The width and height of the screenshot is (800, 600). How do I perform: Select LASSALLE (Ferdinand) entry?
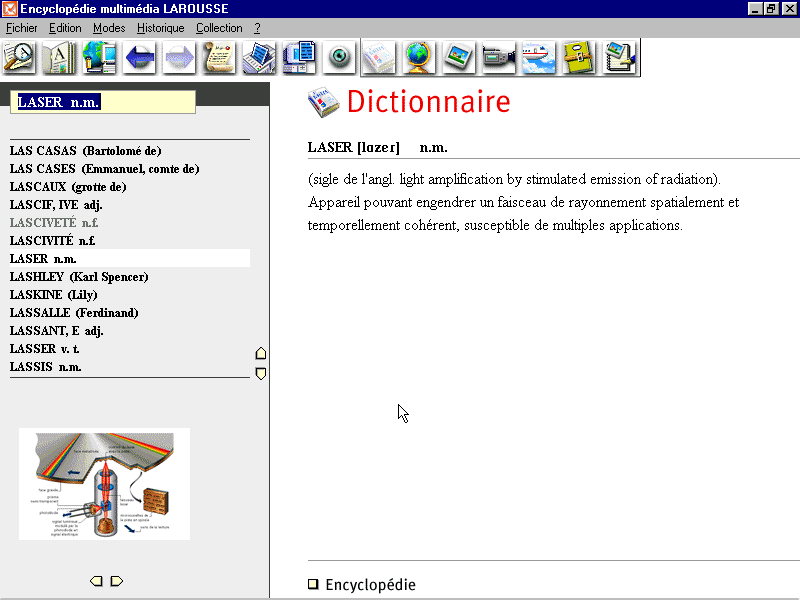pyautogui.click(x=74, y=312)
